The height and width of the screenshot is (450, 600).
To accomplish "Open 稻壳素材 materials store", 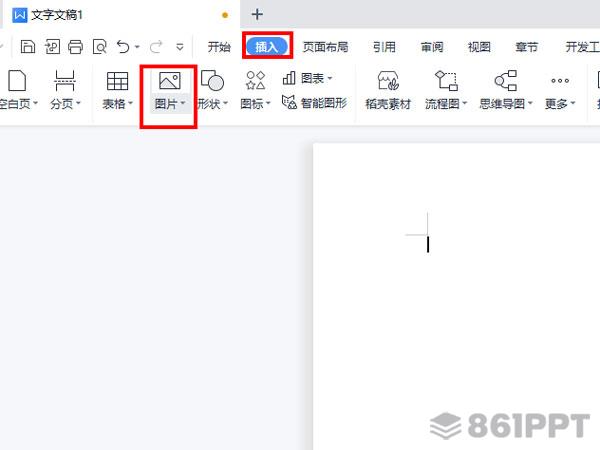I will coord(388,90).
